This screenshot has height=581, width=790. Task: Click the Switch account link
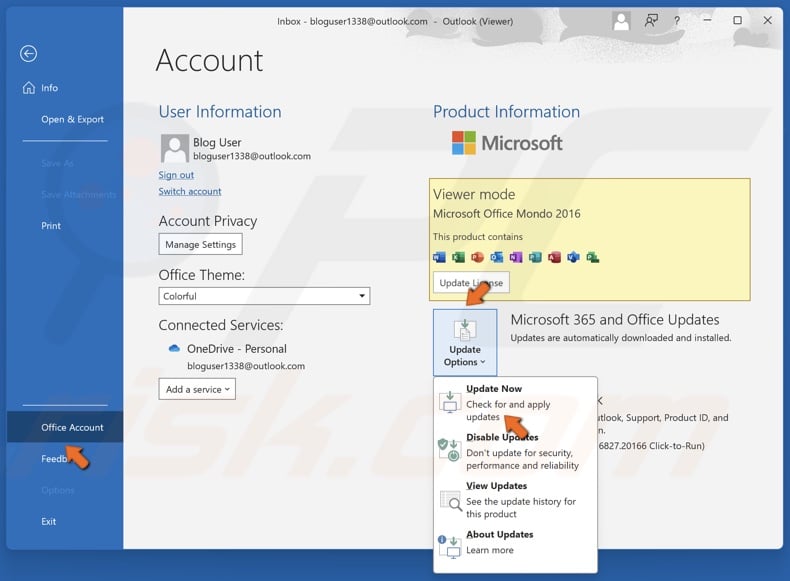pos(189,191)
